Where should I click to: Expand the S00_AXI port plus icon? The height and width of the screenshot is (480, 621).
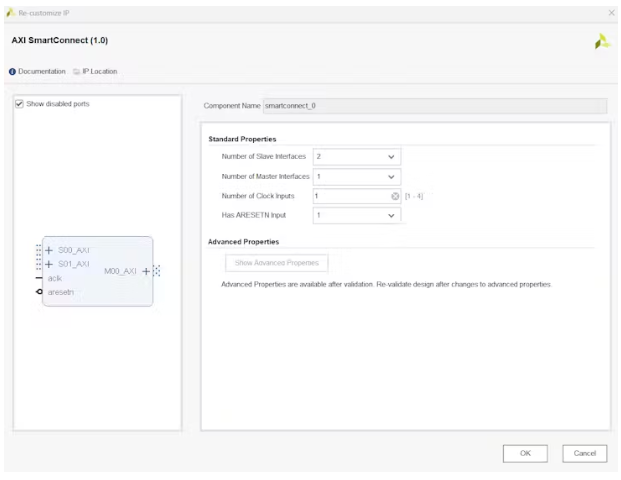click(x=48, y=250)
